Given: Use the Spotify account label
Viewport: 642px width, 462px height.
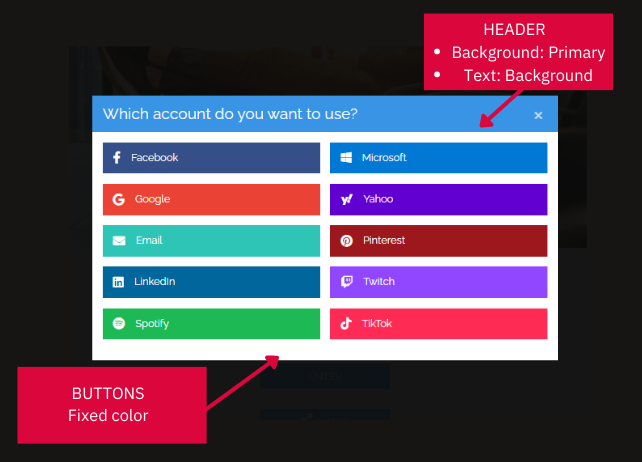Looking at the screenshot, I should pos(152,324).
